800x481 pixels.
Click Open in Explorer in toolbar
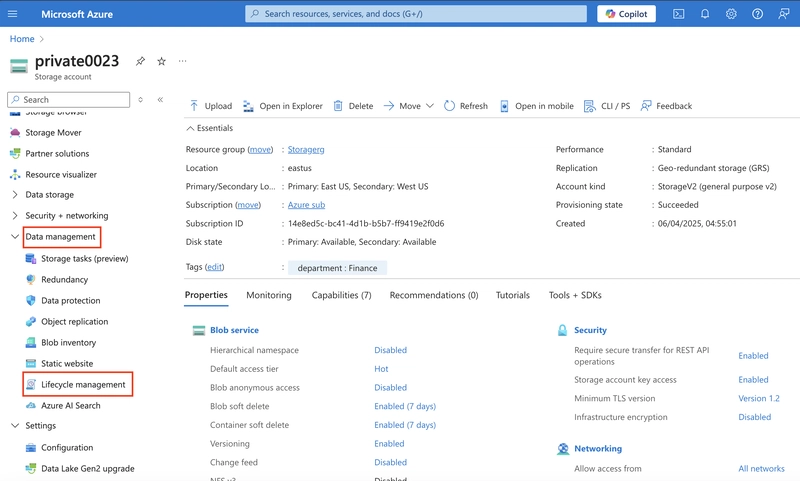283,106
